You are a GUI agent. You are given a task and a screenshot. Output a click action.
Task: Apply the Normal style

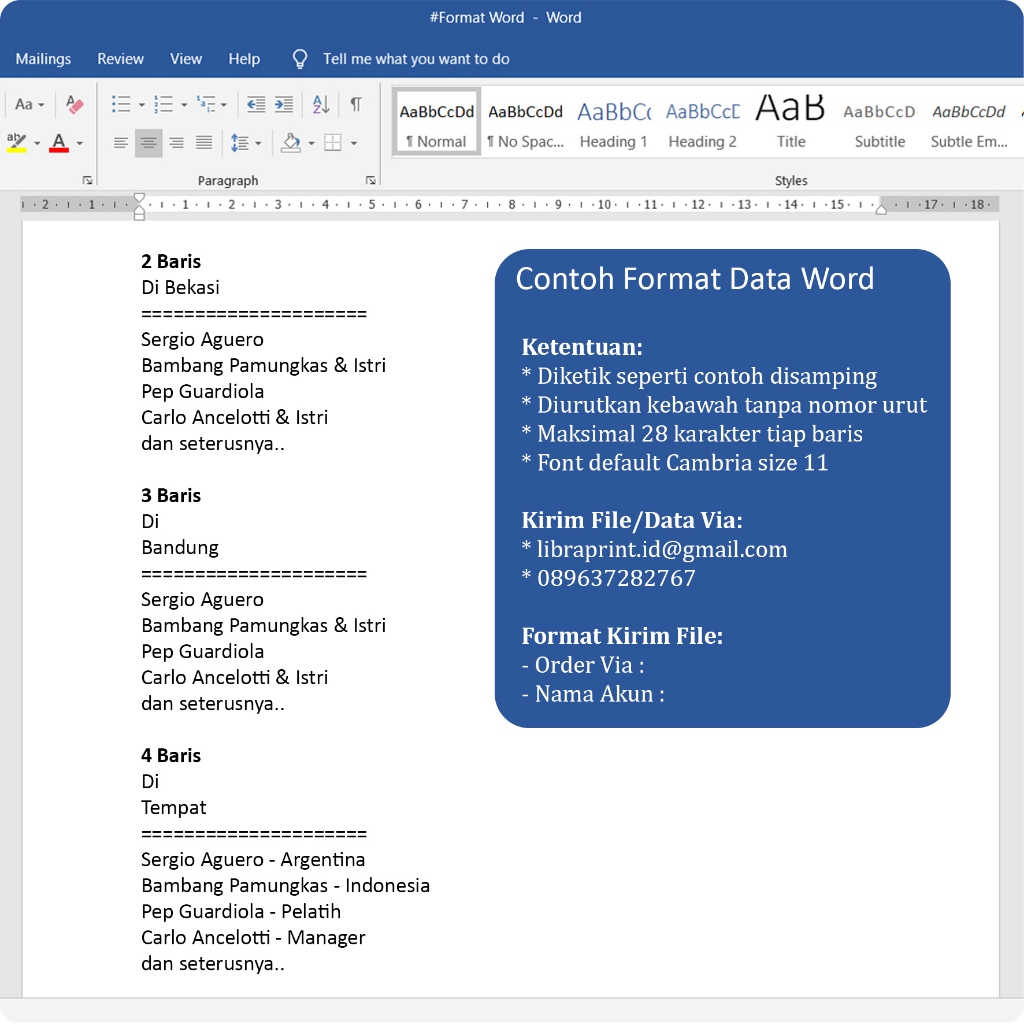[x=437, y=122]
